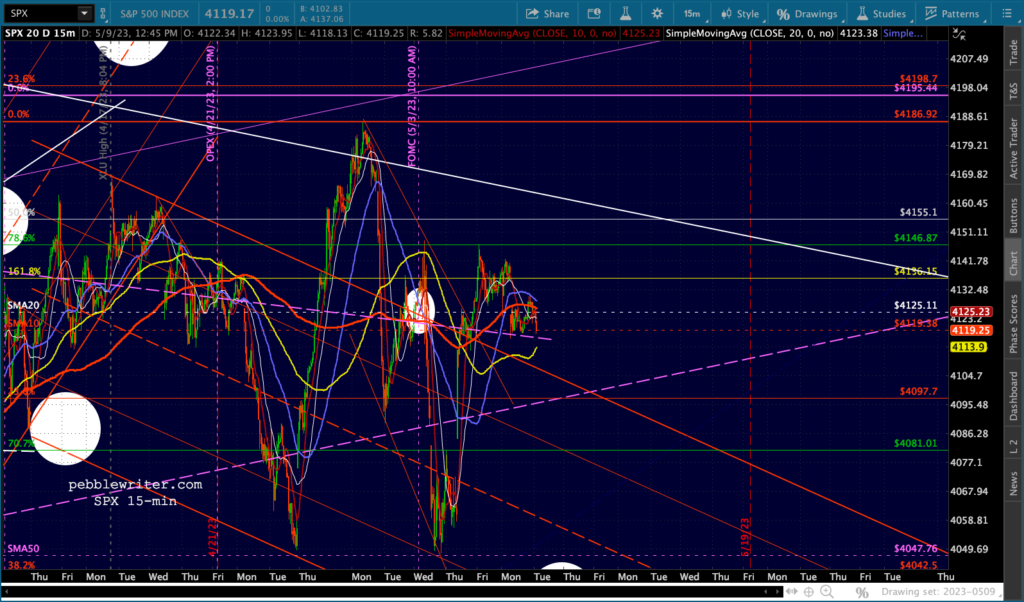The height and width of the screenshot is (602, 1024).
Task: Open the Patterns menu
Action: click(x=951, y=13)
